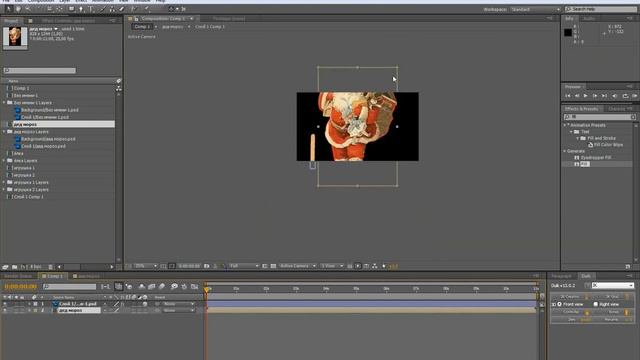Screen dimensions: 640x360
Task: Open Workspace Standard dropdown
Action: coord(536,9)
